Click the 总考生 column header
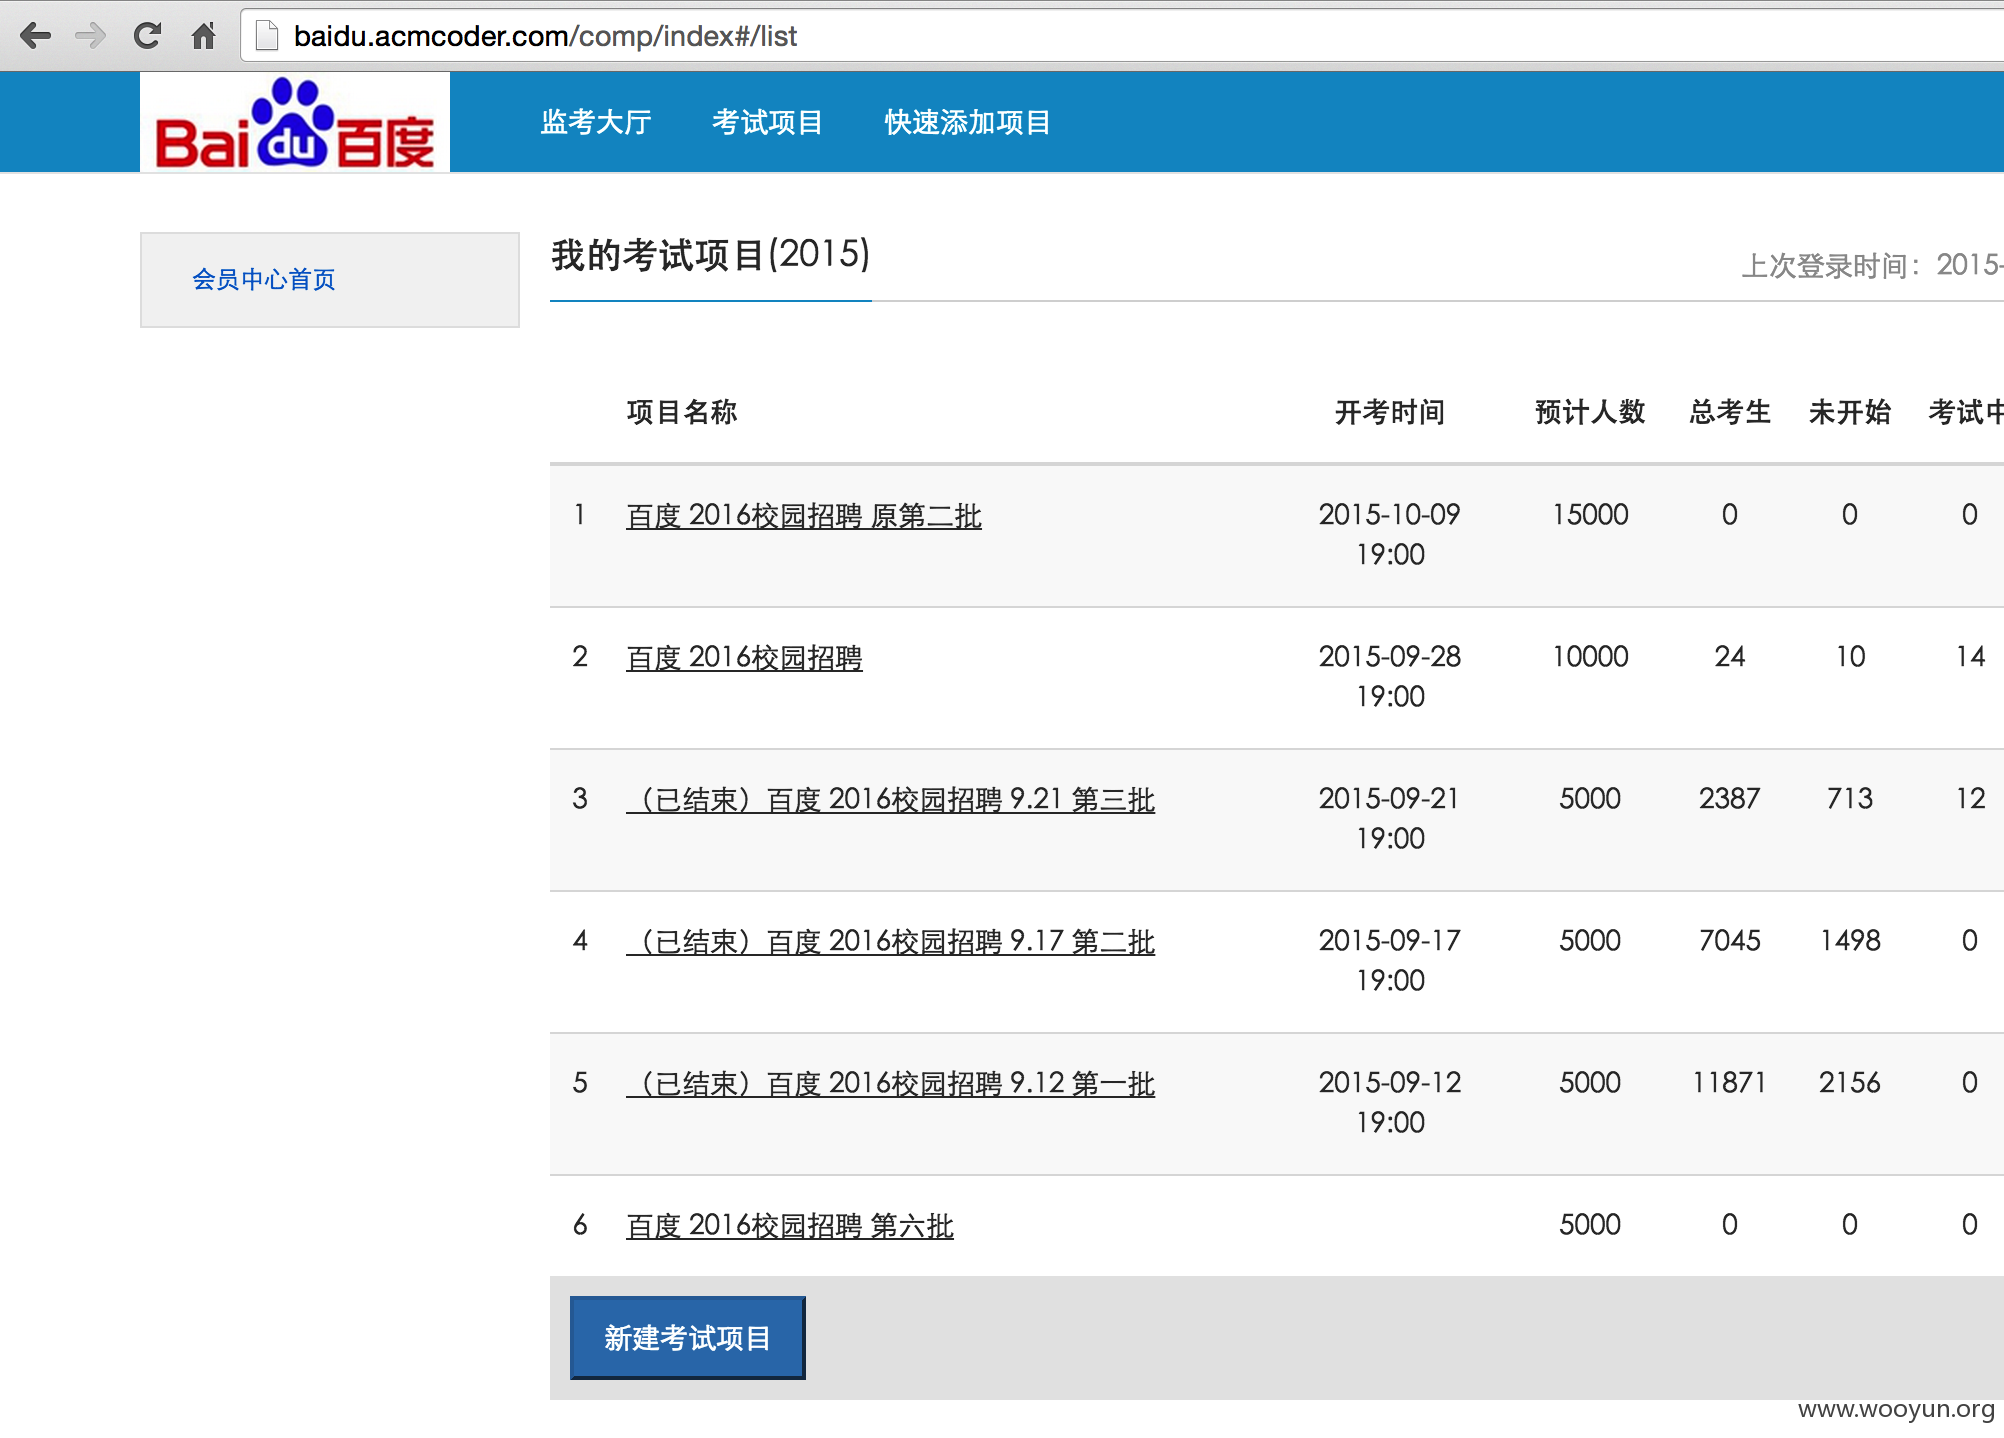 pyautogui.click(x=1730, y=412)
